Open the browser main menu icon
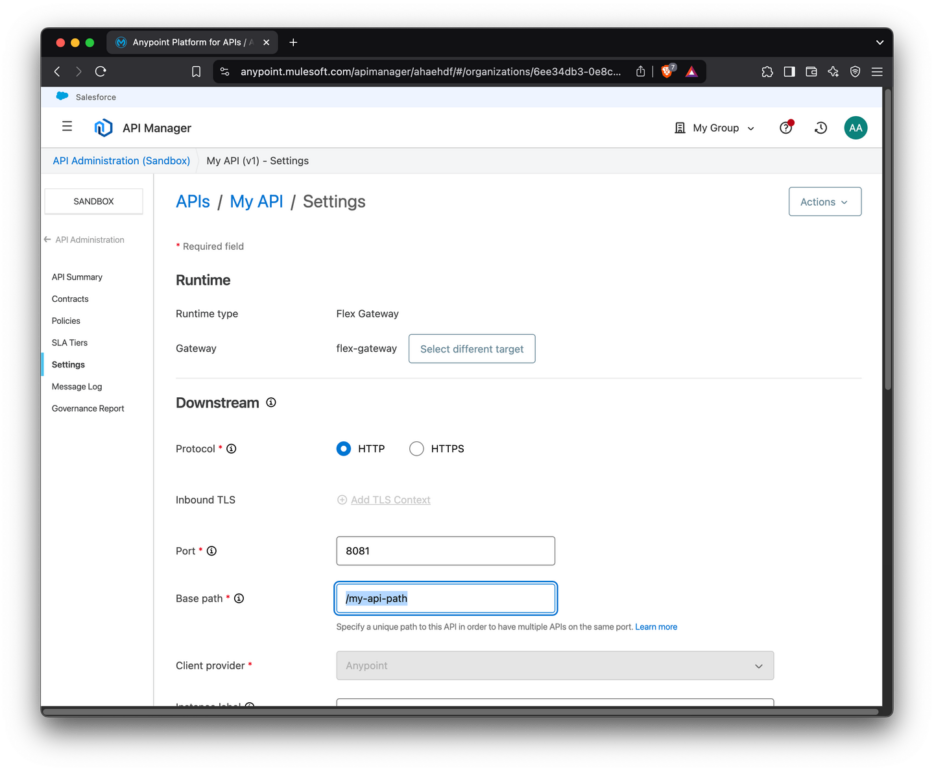The height and width of the screenshot is (771, 934). [x=877, y=71]
